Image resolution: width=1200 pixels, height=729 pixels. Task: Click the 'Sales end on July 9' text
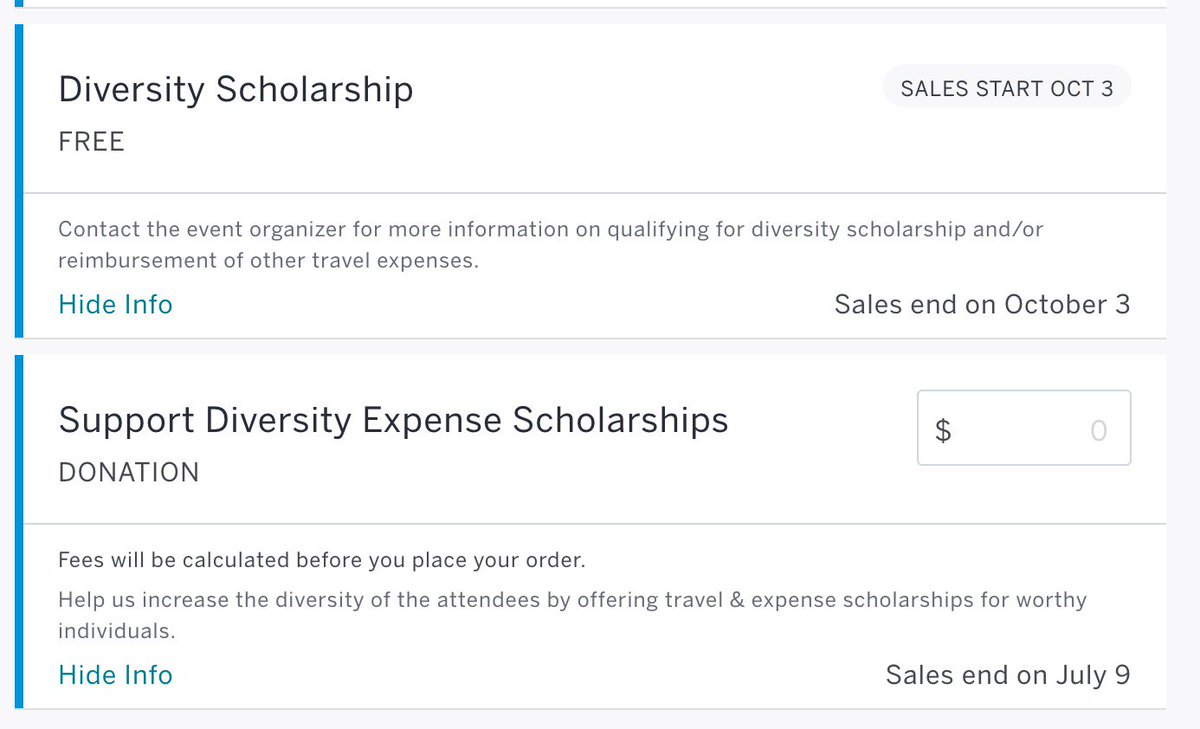pyautogui.click(x=1007, y=675)
